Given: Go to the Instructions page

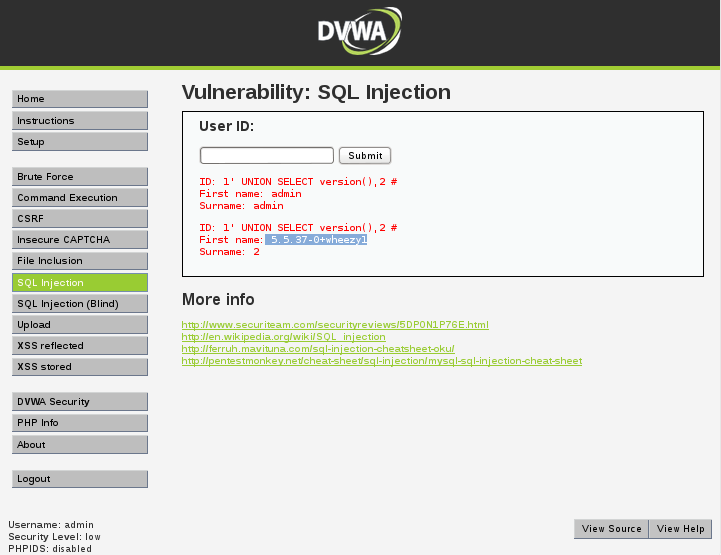Looking at the screenshot, I should [80, 121].
